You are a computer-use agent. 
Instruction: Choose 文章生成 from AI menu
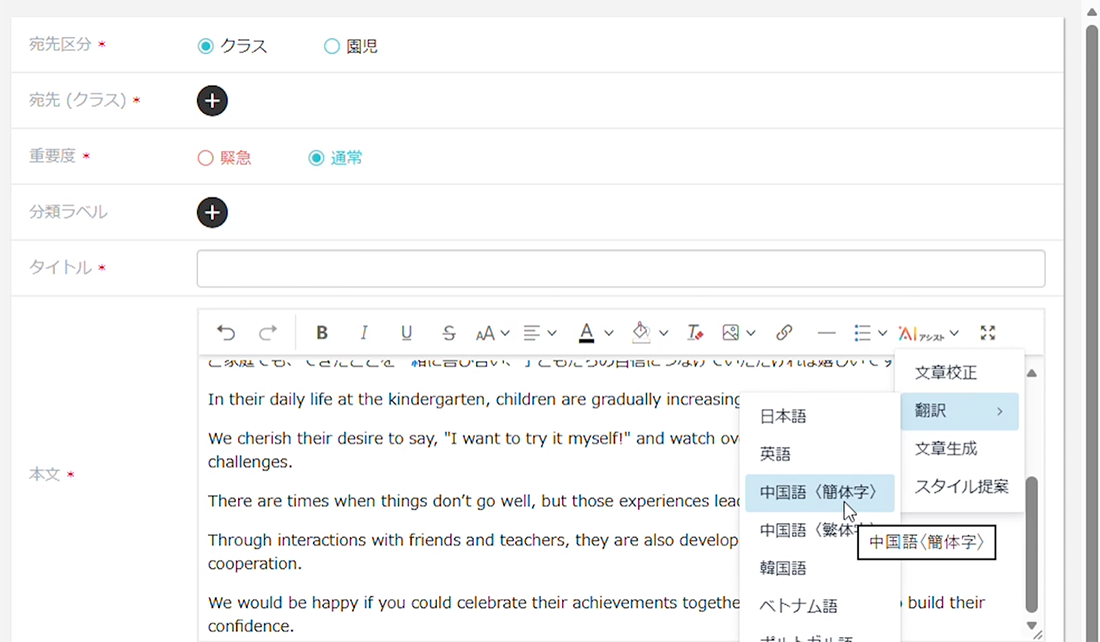tap(959, 449)
